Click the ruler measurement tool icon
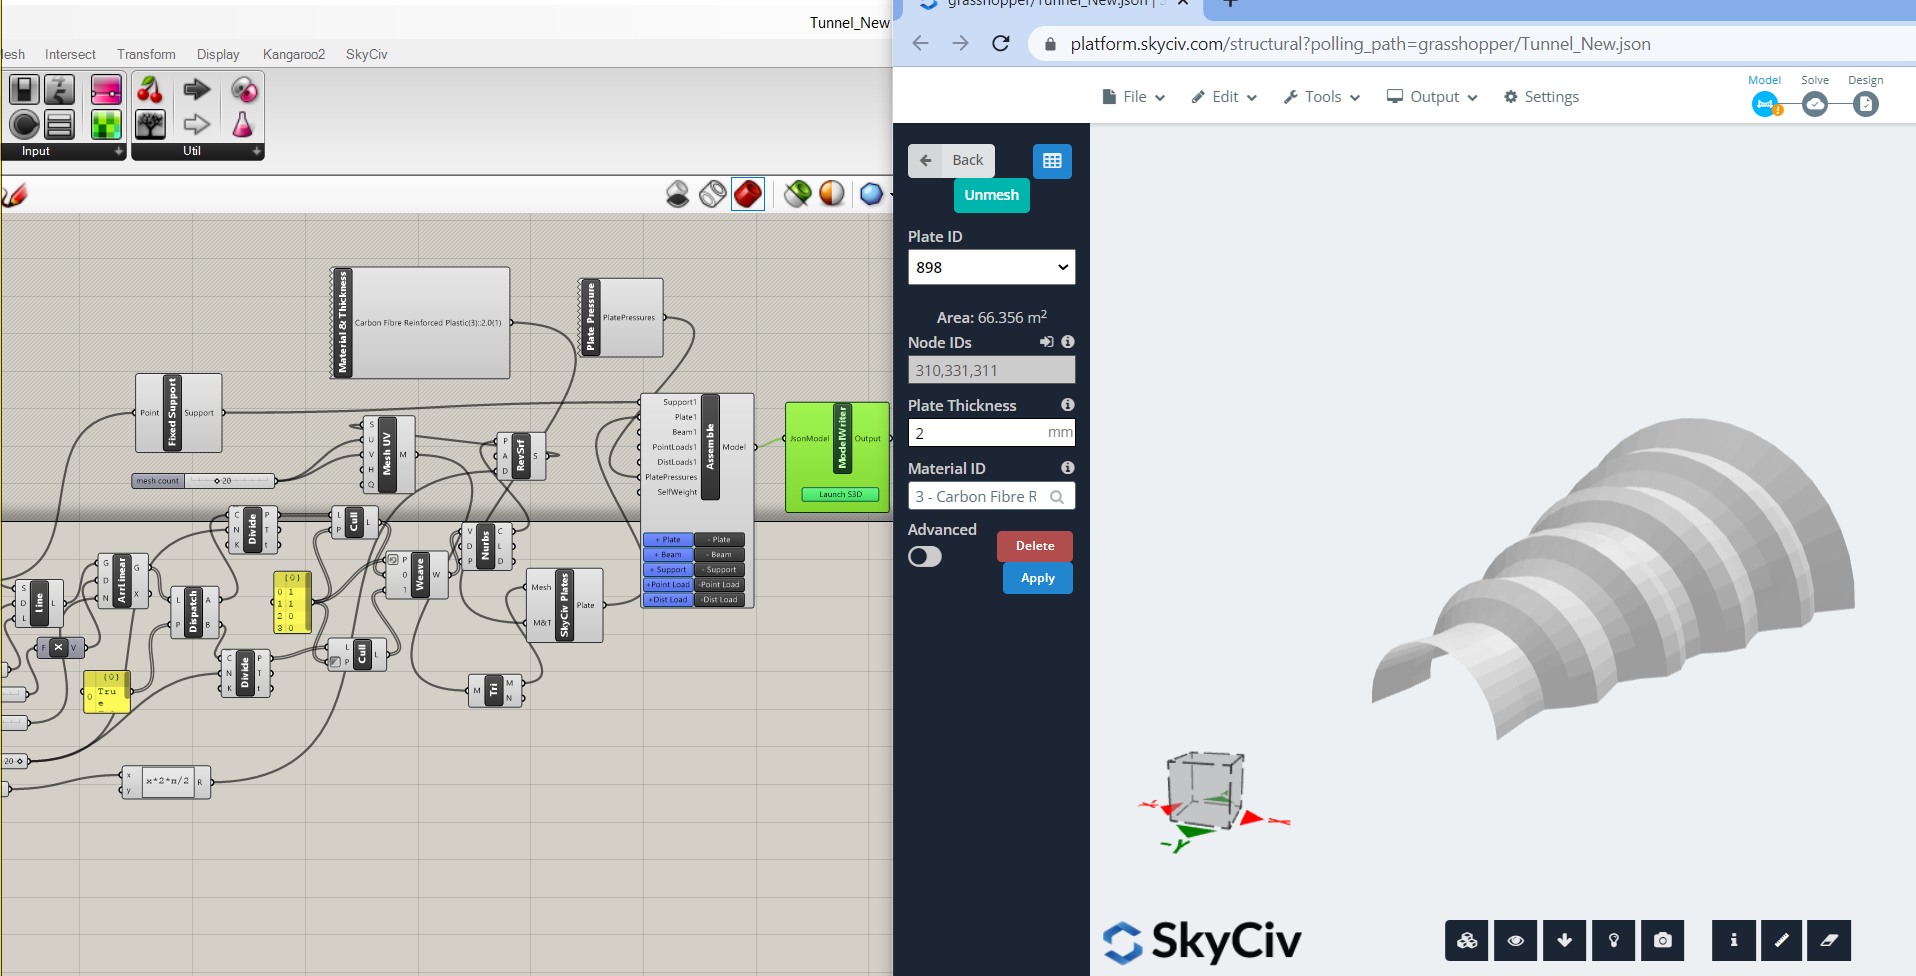This screenshot has height=976, width=1916. point(1781,940)
